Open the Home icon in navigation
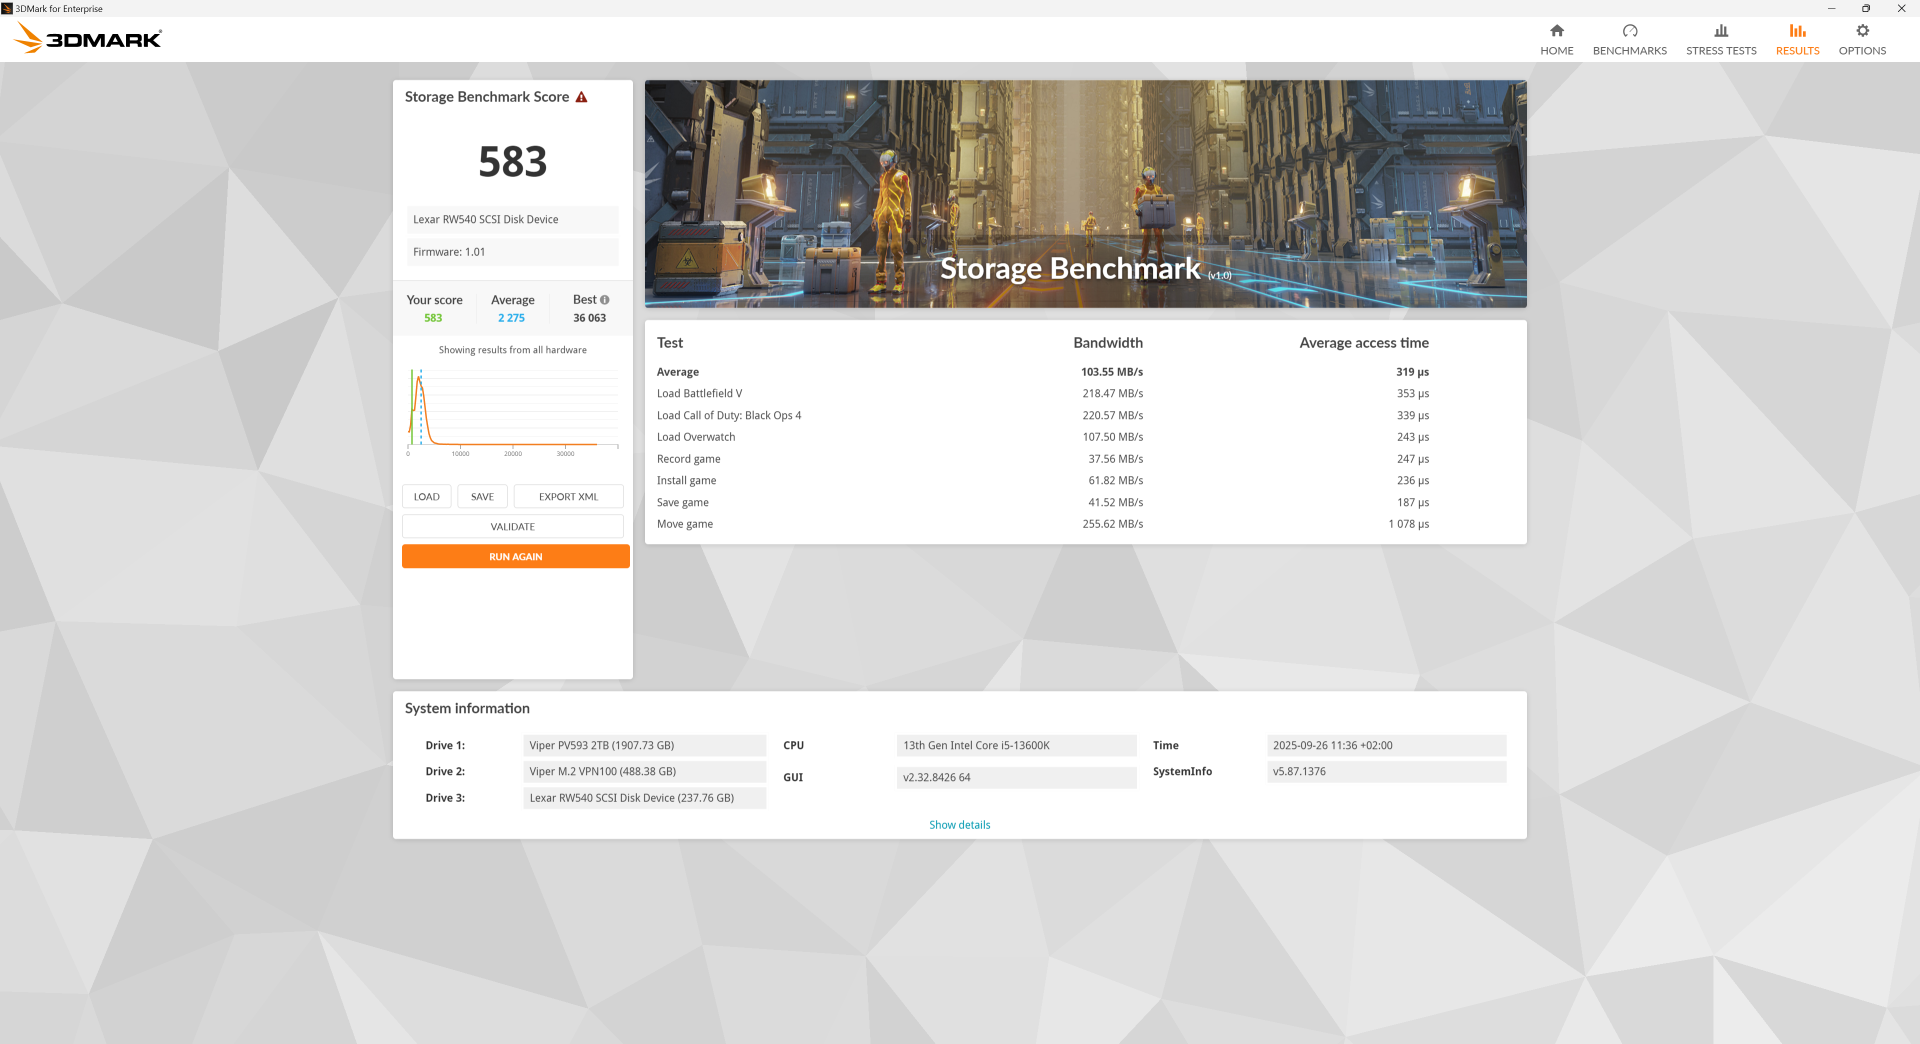 coord(1556,31)
